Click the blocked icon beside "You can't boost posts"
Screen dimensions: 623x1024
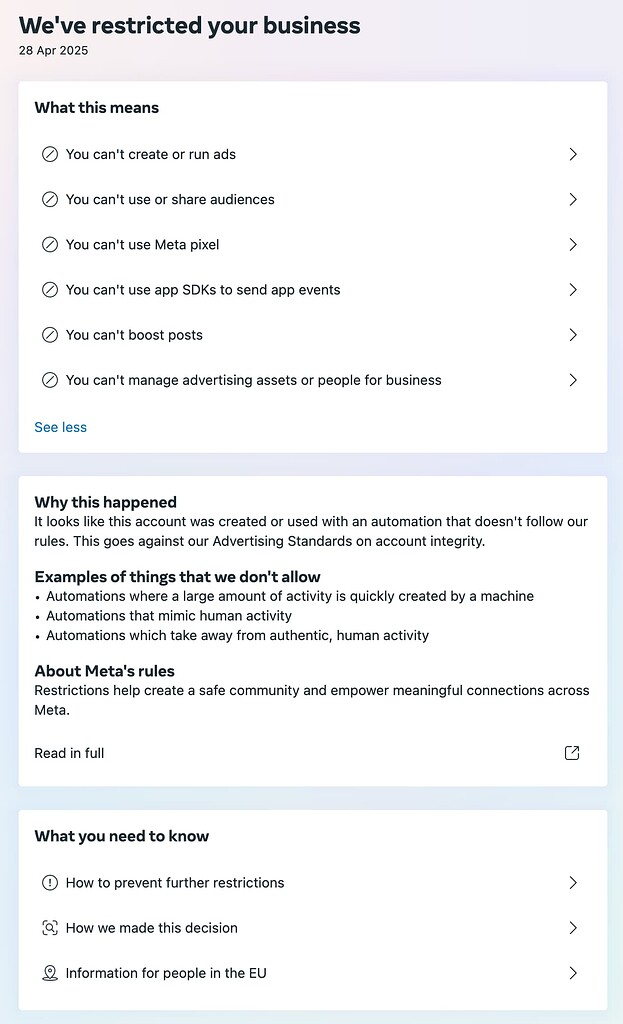pos(50,334)
